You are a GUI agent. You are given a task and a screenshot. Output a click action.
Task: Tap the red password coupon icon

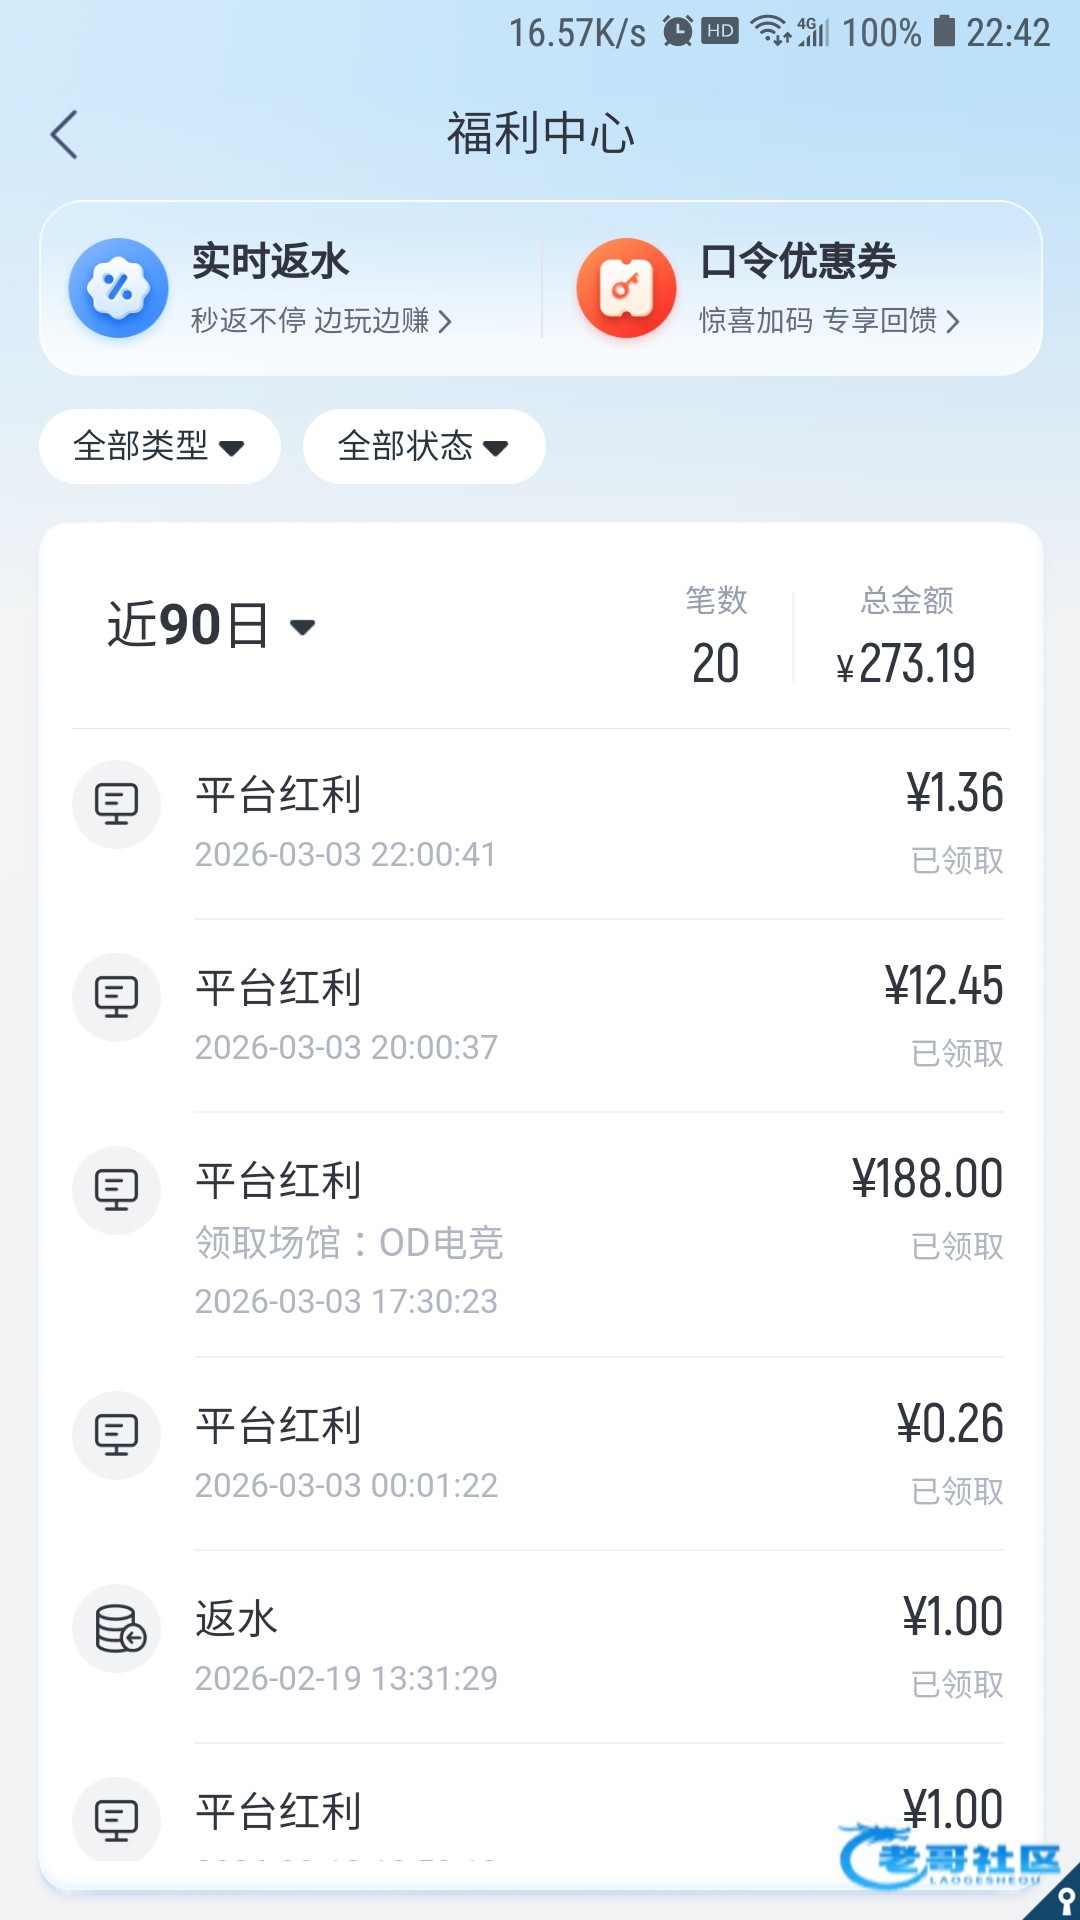pyautogui.click(x=626, y=288)
